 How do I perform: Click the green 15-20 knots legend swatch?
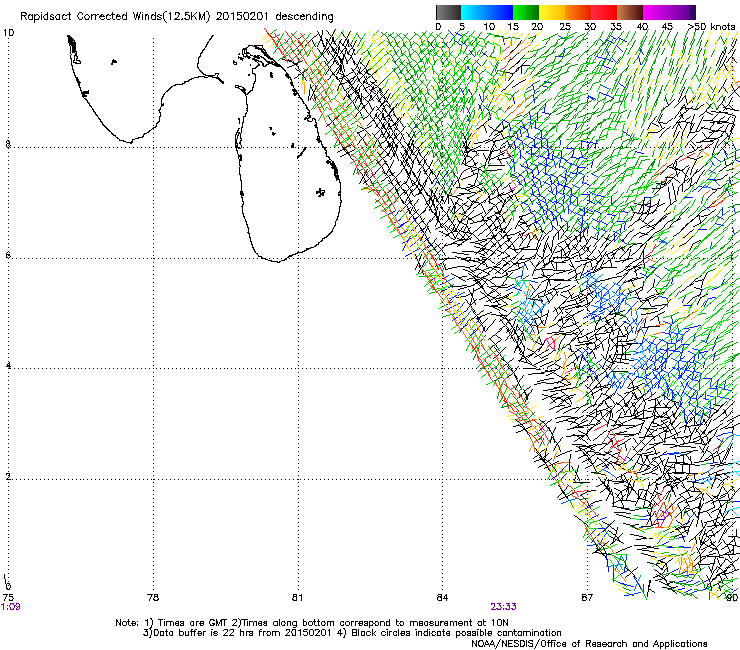[526, 12]
